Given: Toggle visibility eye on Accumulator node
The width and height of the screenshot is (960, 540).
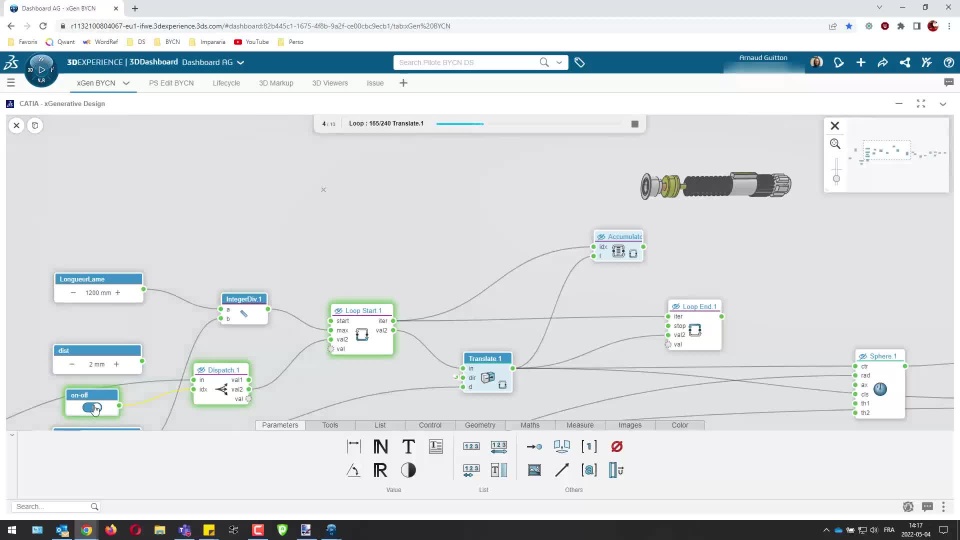Looking at the screenshot, I should [x=601, y=237].
